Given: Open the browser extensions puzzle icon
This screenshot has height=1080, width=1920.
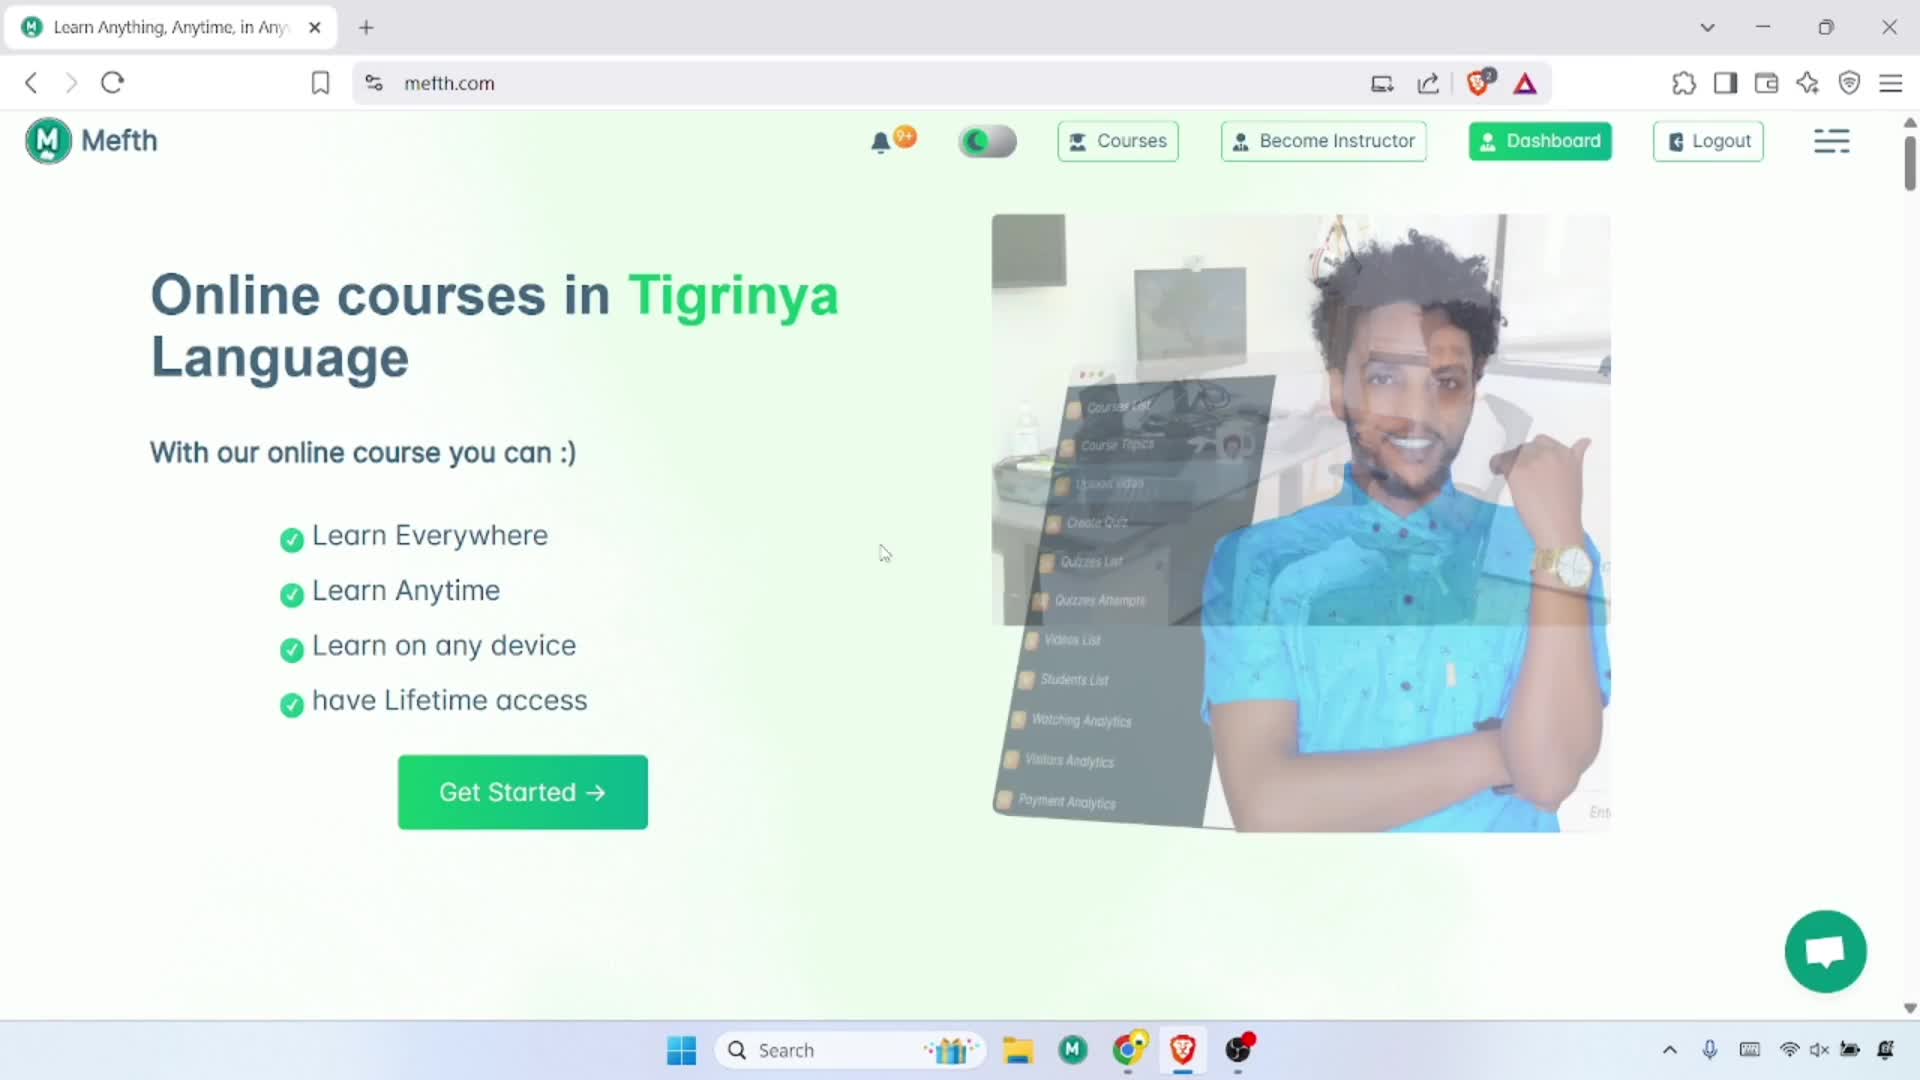Looking at the screenshot, I should pyautogui.click(x=1684, y=83).
